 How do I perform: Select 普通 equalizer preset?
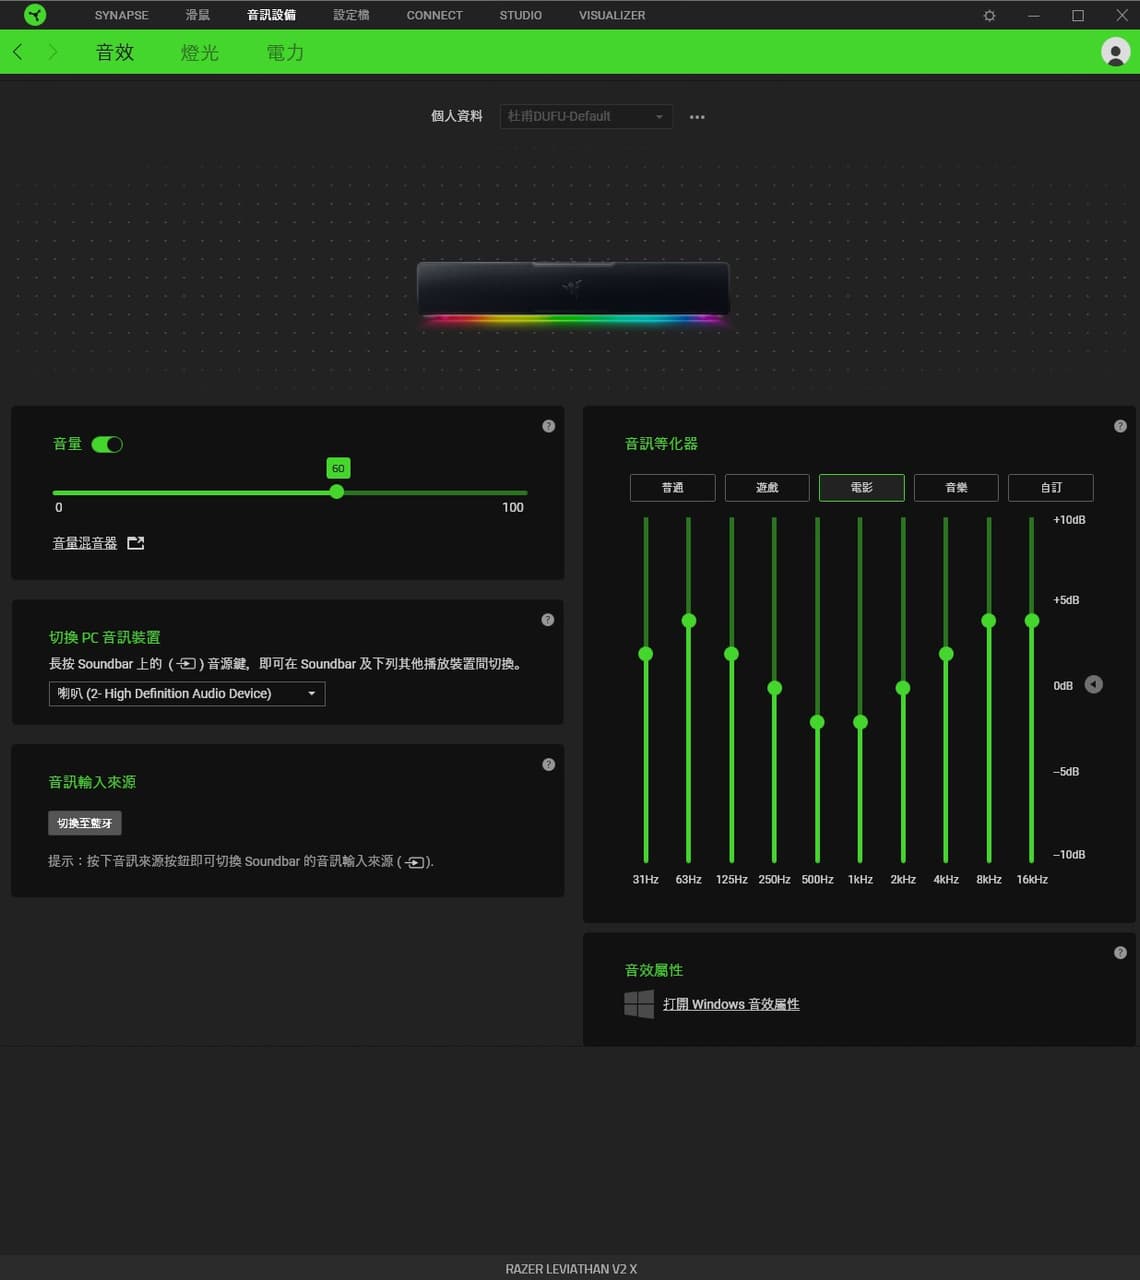[672, 488]
